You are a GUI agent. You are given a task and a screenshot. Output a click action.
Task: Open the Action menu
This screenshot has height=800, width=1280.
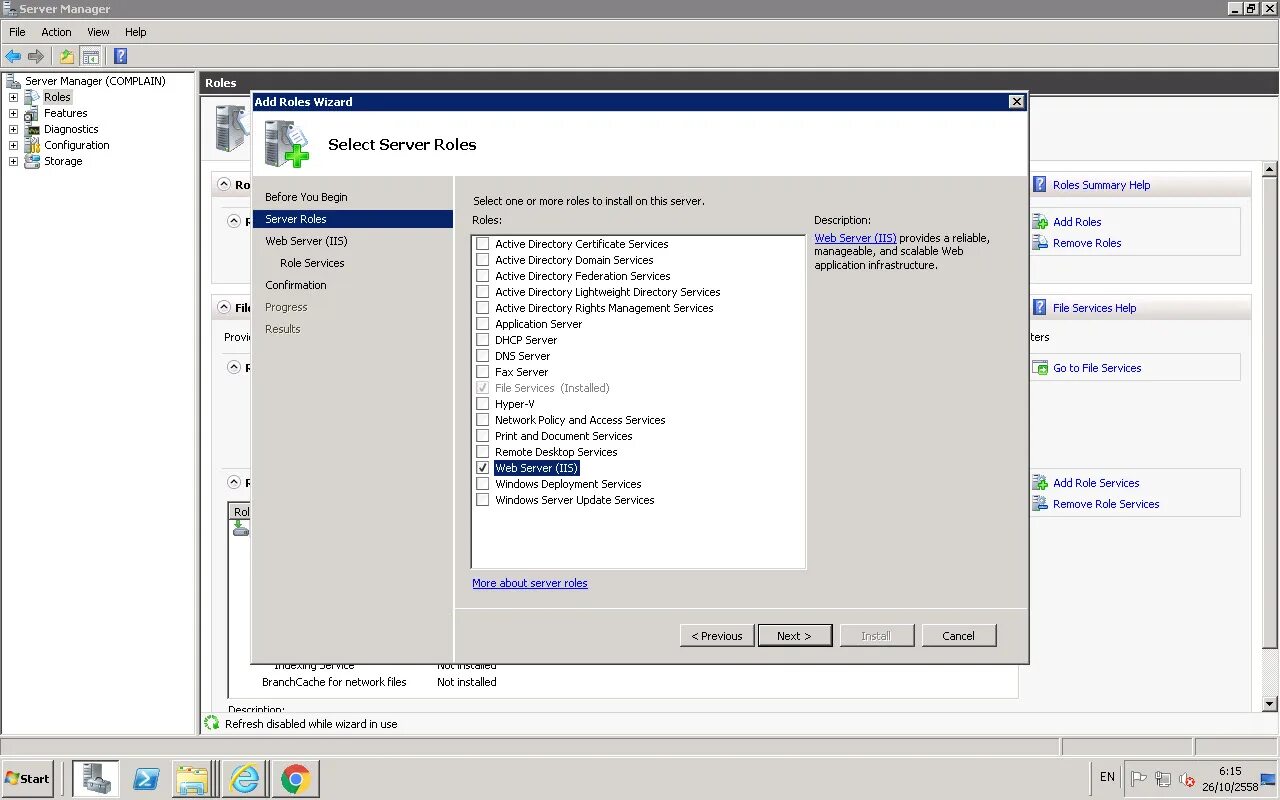[56, 32]
